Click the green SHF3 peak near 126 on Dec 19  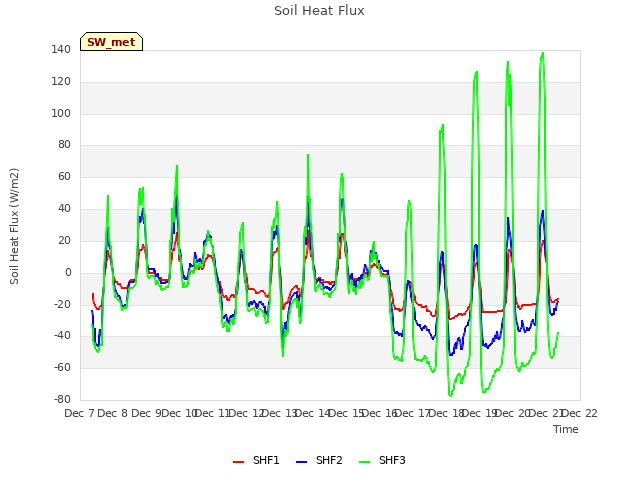[x=476, y=72]
